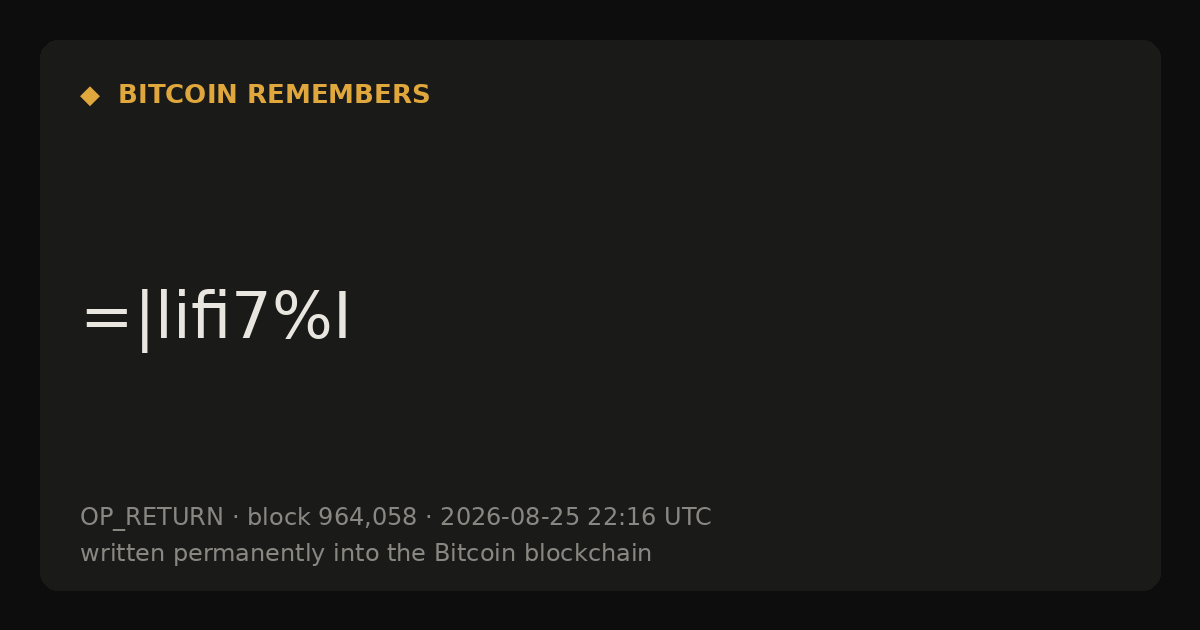Click the vertical bar character in the message
The image size is (1200, 630).
click(145, 320)
